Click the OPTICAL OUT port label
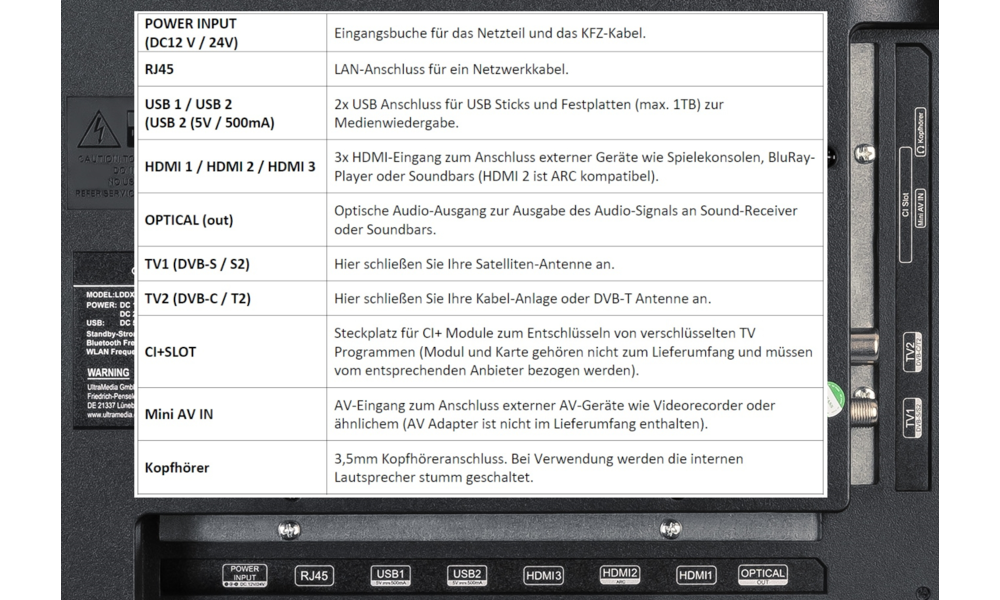 point(762,575)
